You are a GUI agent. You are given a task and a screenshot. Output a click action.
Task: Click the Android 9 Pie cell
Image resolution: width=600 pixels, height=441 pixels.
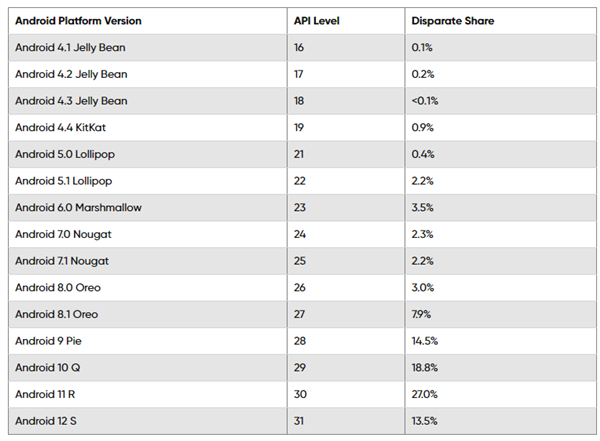[x=148, y=341]
